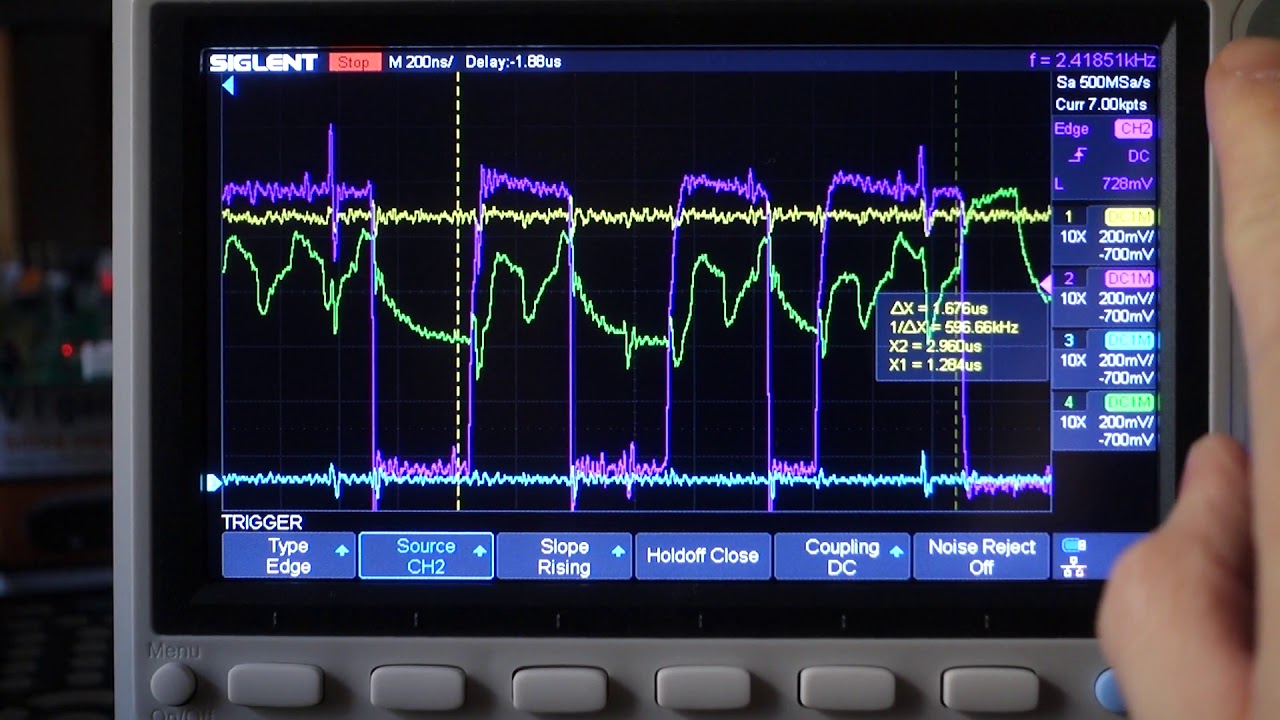This screenshot has height=720, width=1280.
Task: Click the LAN network status icon
Action: (x=1074, y=567)
